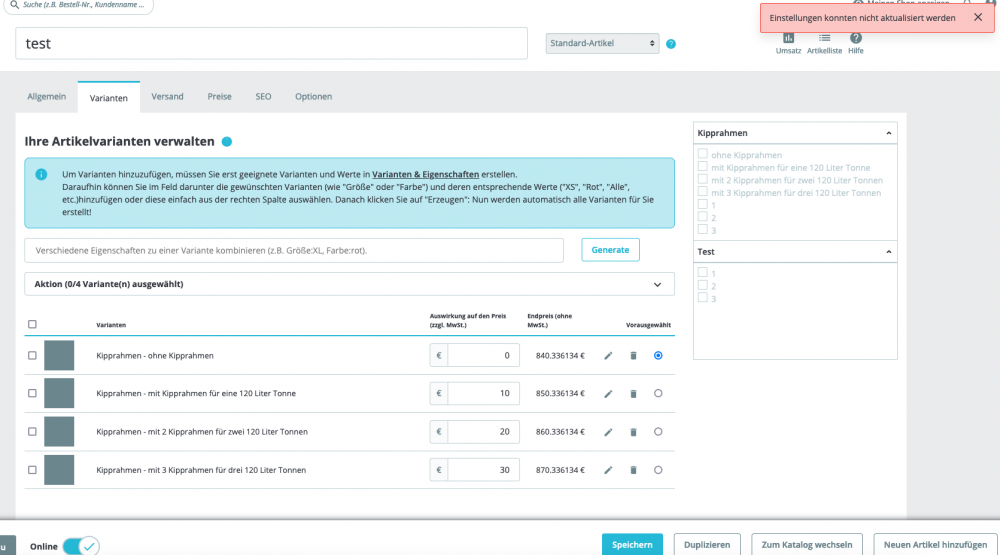The height and width of the screenshot is (555, 1000).
Task: Switch to the Varianten tab
Action: [x=108, y=98]
